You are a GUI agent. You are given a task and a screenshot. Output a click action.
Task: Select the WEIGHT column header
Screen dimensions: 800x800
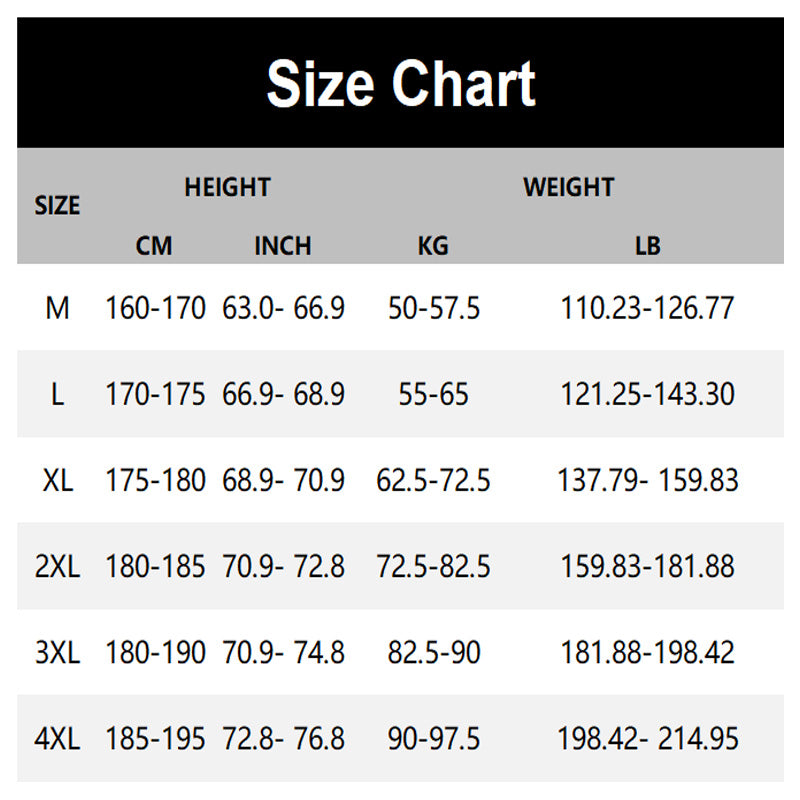click(x=568, y=187)
